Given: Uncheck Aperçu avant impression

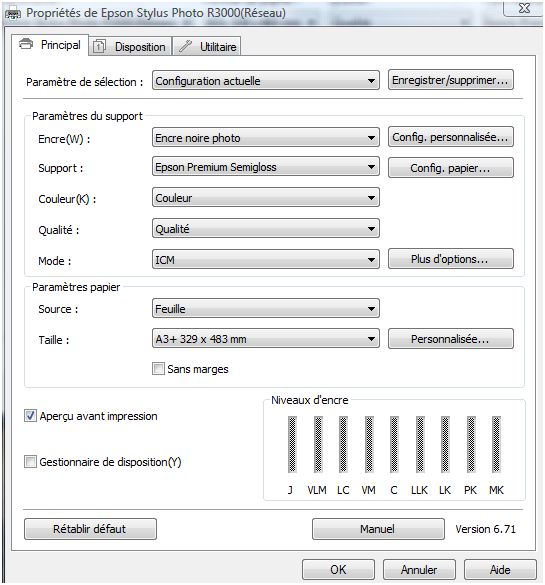Looking at the screenshot, I should [x=30, y=416].
